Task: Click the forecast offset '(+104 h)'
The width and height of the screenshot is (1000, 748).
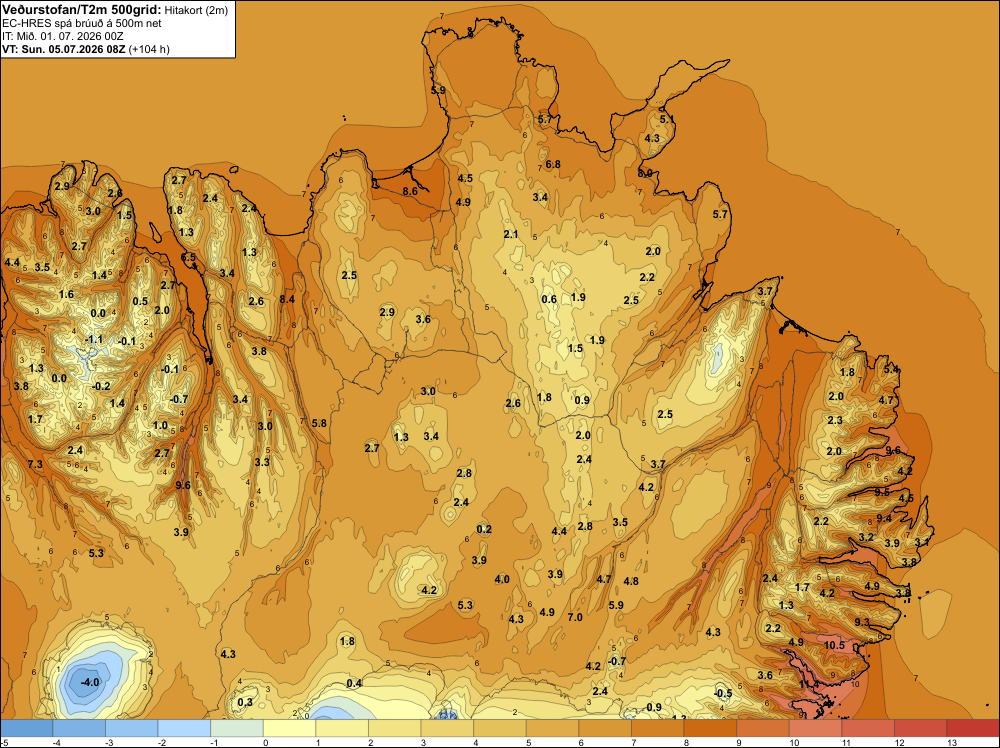Action: (149, 49)
